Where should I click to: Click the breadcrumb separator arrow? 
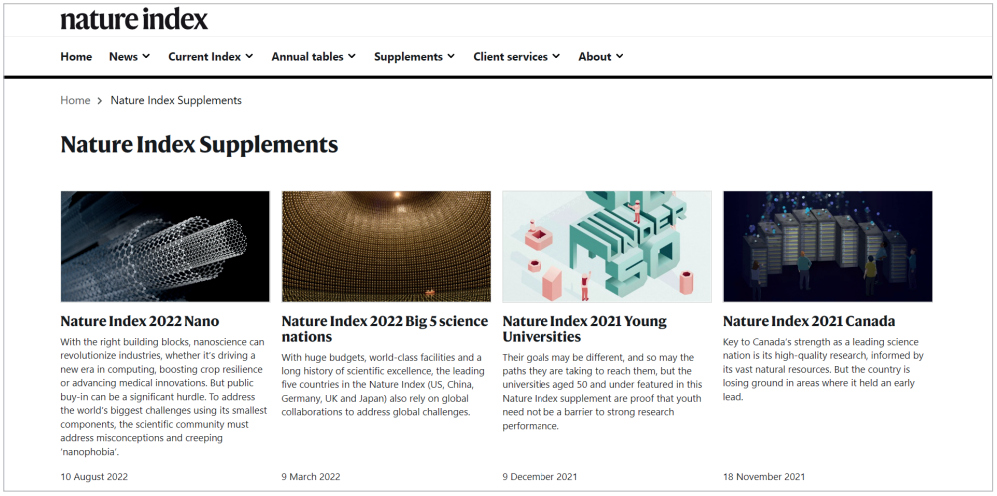point(100,100)
